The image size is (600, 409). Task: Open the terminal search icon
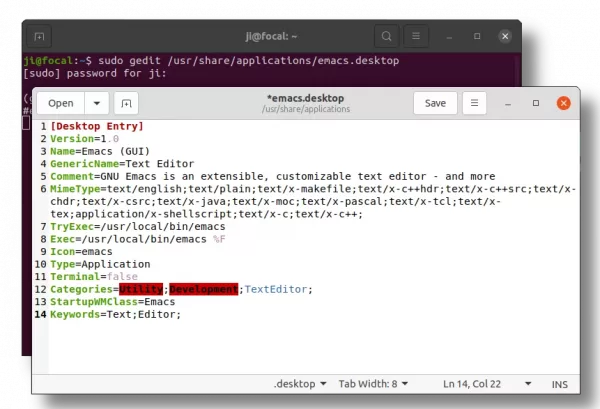(x=386, y=36)
